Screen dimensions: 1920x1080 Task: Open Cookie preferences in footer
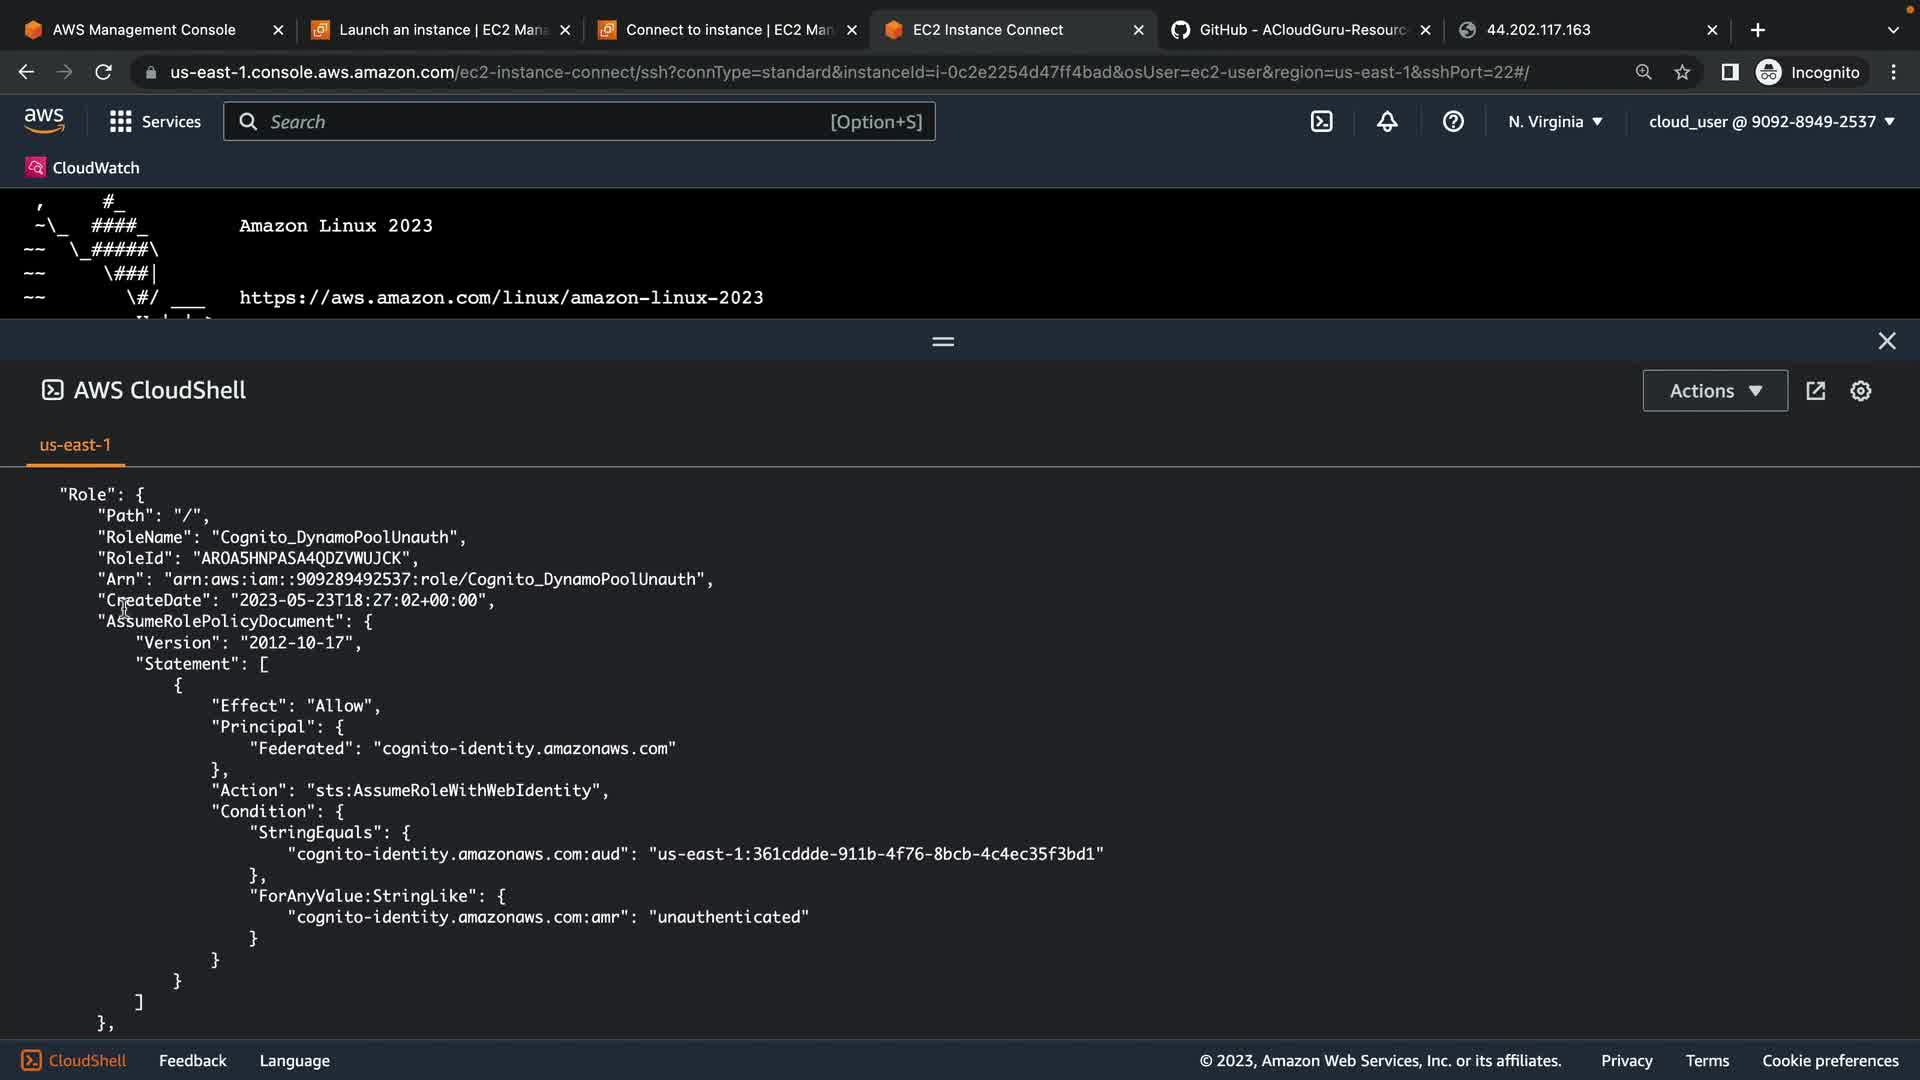tap(1829, 1061)
